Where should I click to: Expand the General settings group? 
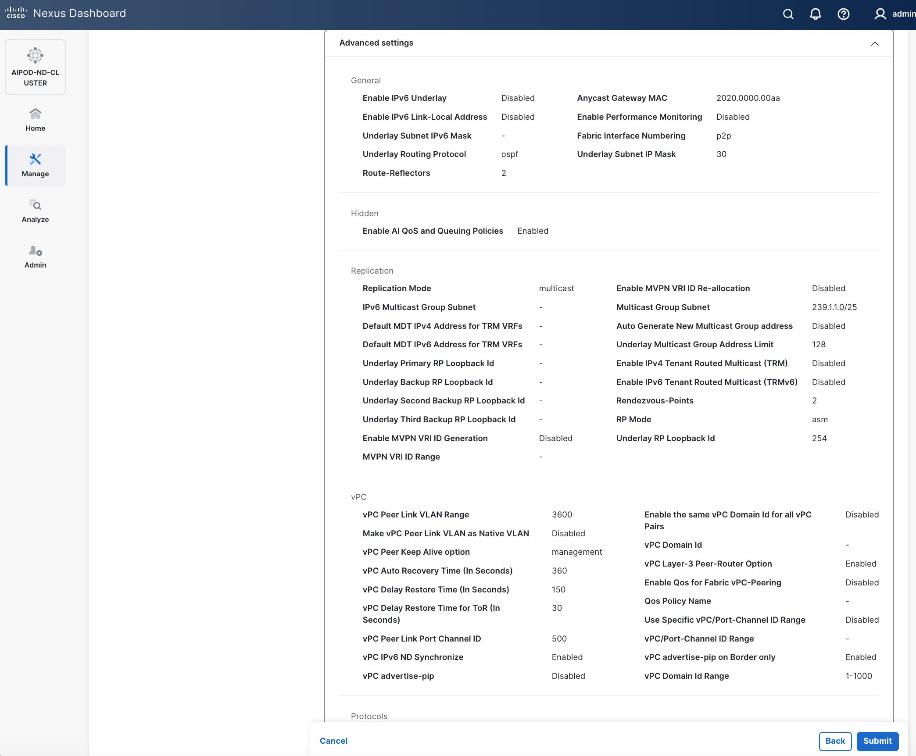pos(365,80)
